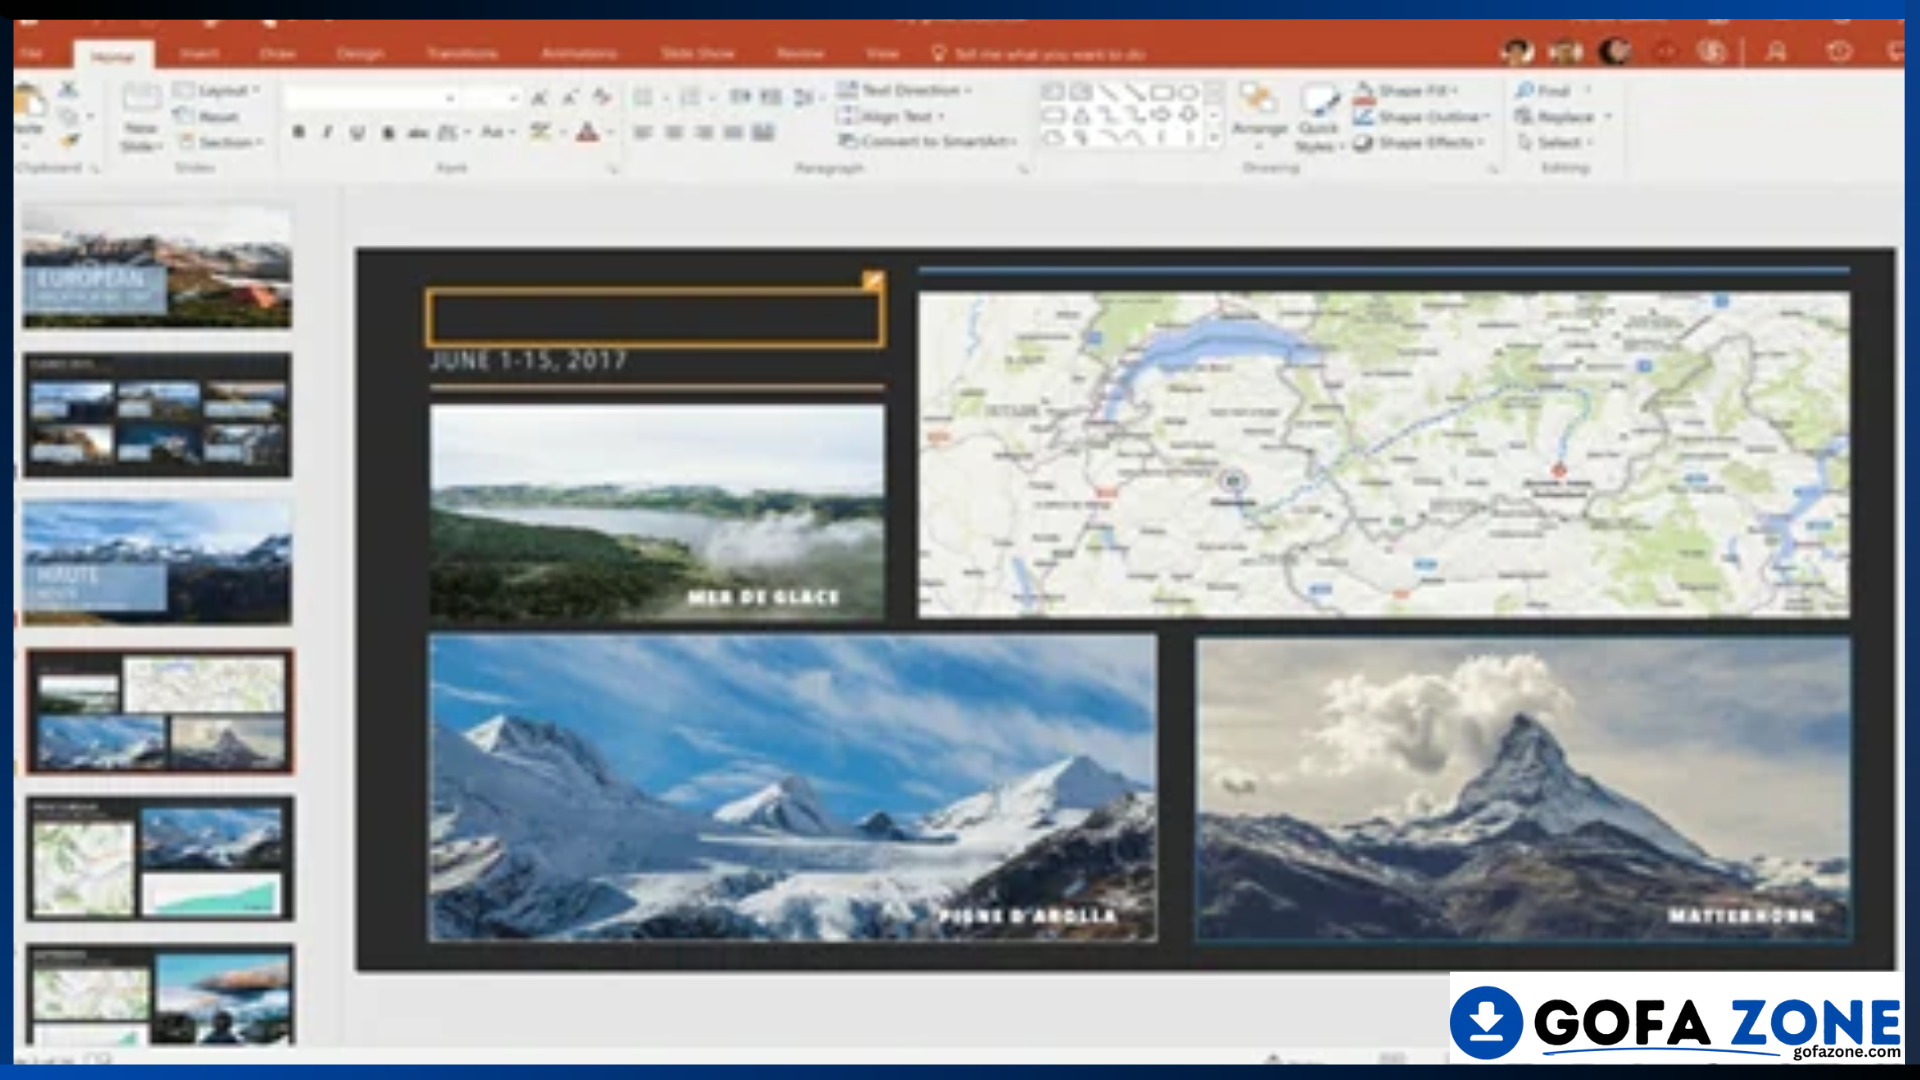
Task: Click the route map image on slide
Action: [1384, 455]
